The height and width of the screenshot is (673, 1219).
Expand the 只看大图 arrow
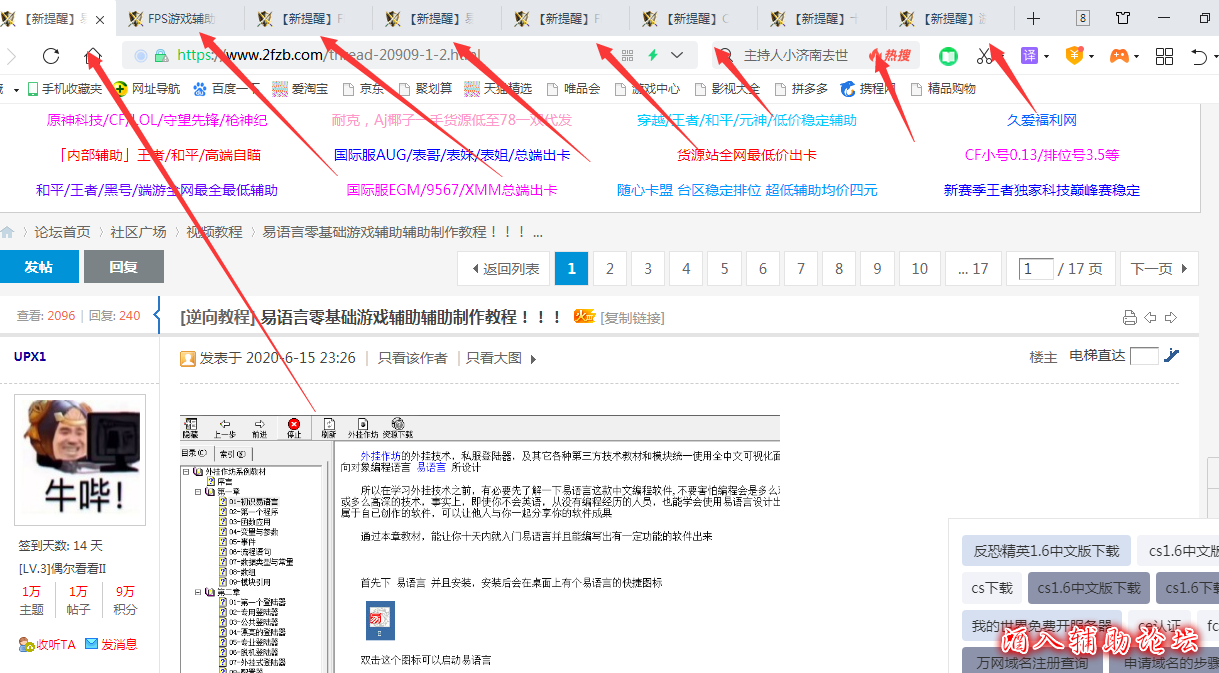point(533,359)
